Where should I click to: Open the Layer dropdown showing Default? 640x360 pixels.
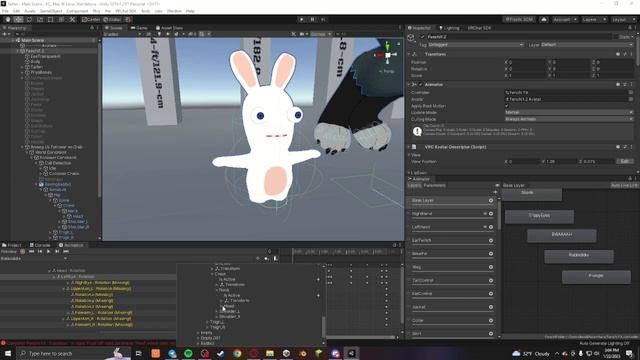(587, 44)
